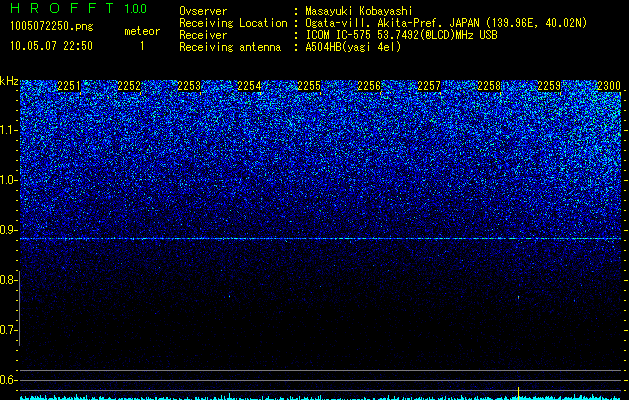Click the 1.0 kHz axis label
The height and width of the screenshot is (400, 629).
(x=9, y=180)
